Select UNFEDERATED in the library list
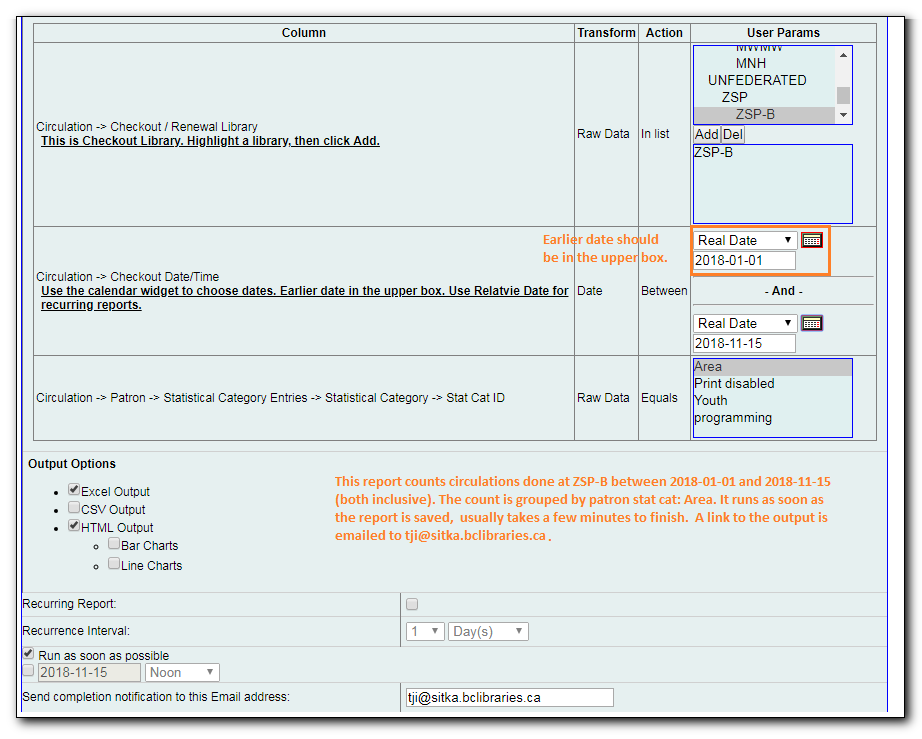The image size is (922, 739). tap(757, 81)
